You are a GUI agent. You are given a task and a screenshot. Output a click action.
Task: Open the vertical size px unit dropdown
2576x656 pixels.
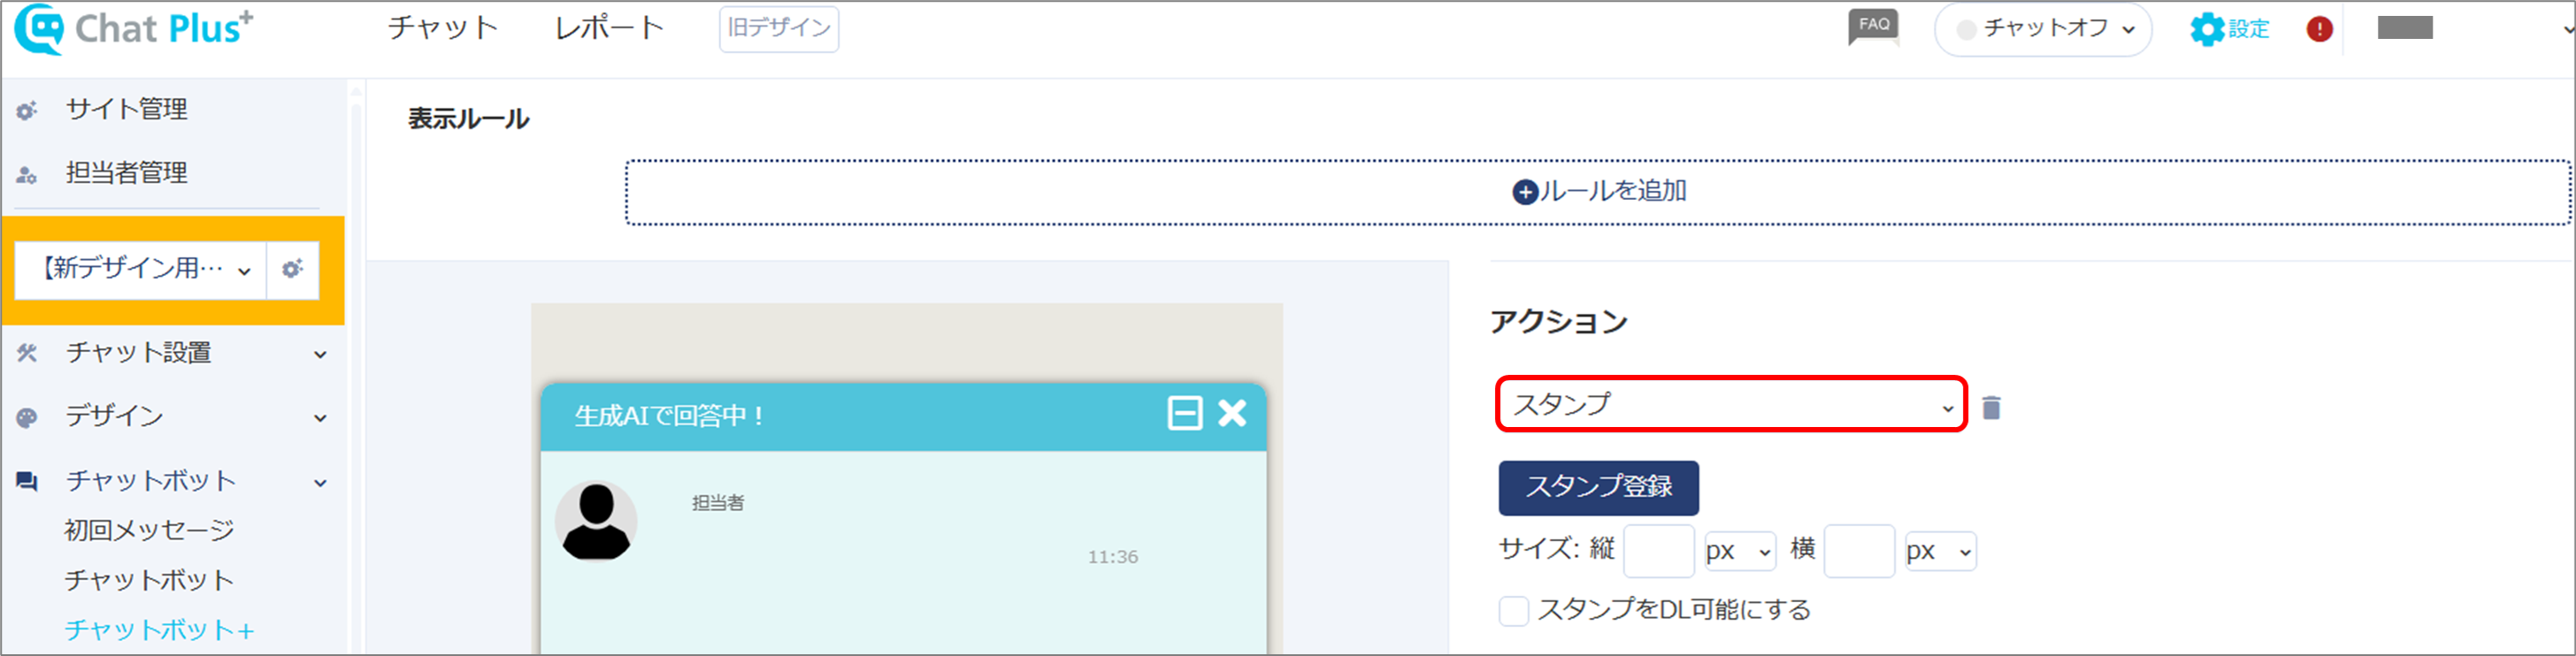pyautogui.click(x=1739, y=551)
